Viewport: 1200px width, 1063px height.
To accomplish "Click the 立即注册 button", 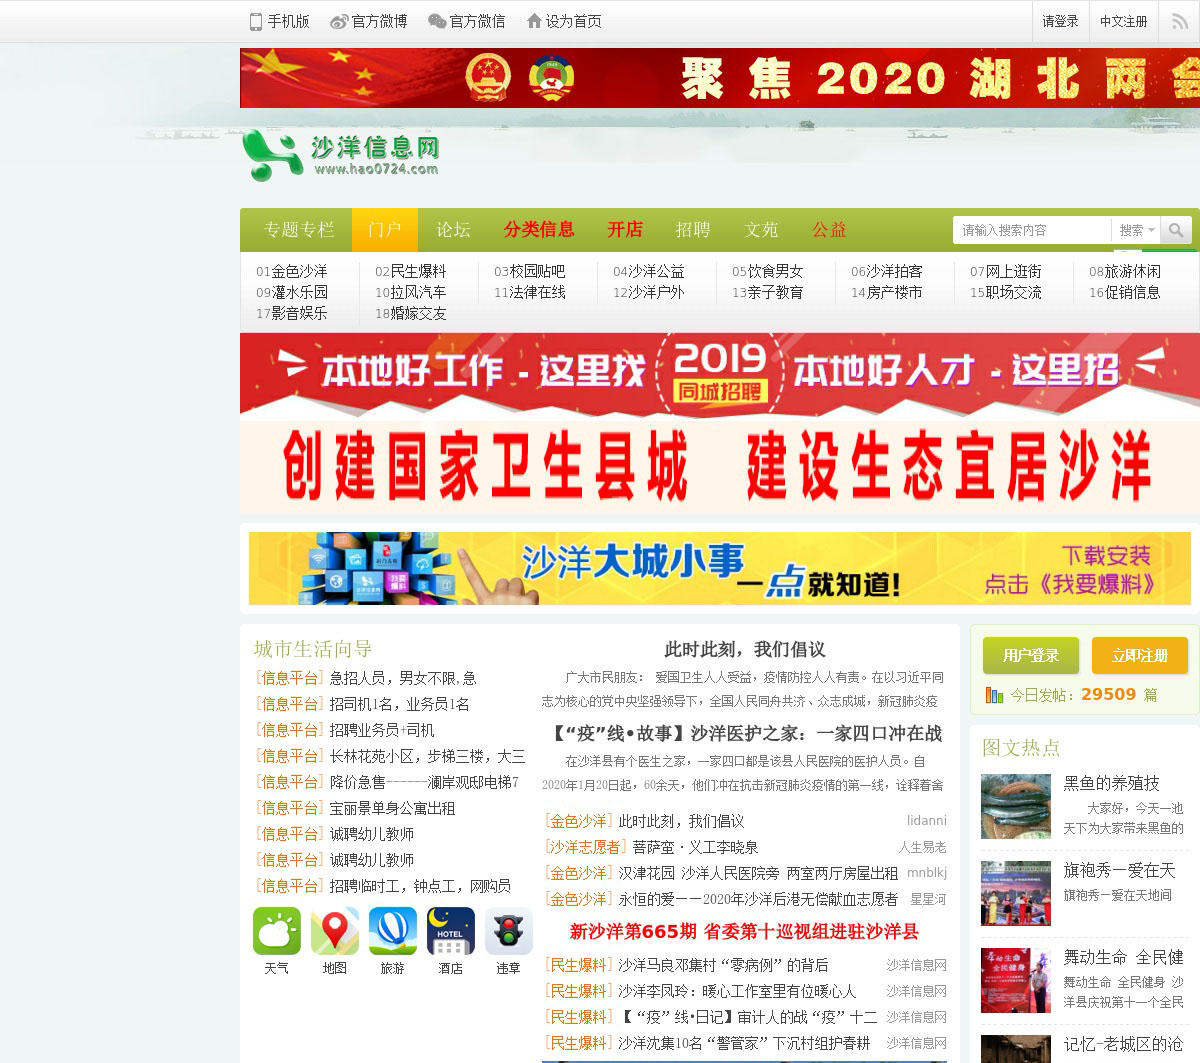I will pos(1140,655).
